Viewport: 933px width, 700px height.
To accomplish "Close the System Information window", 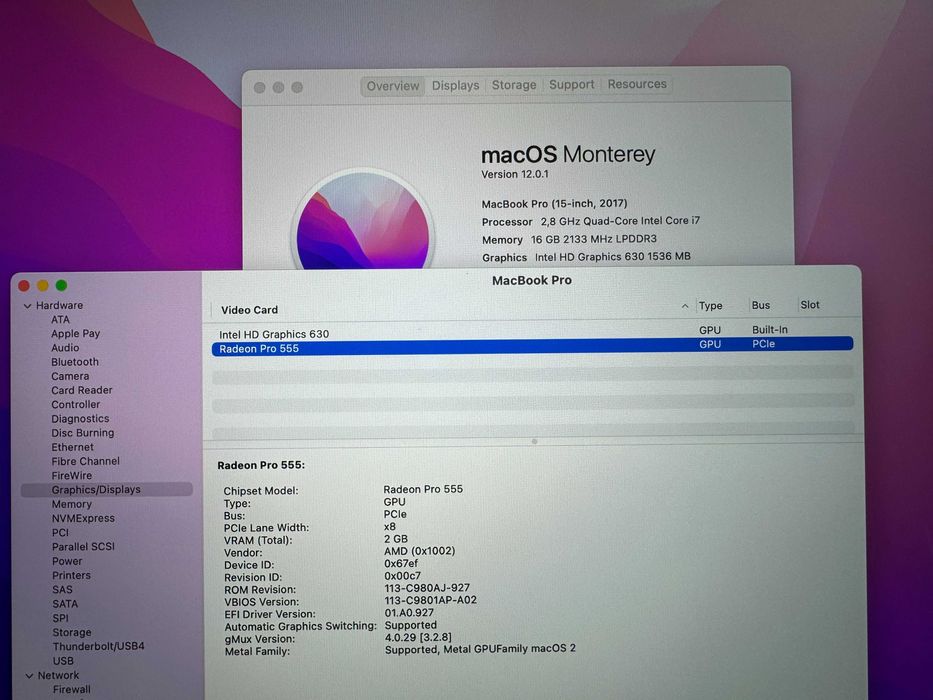I will click(x=24, y=286).
